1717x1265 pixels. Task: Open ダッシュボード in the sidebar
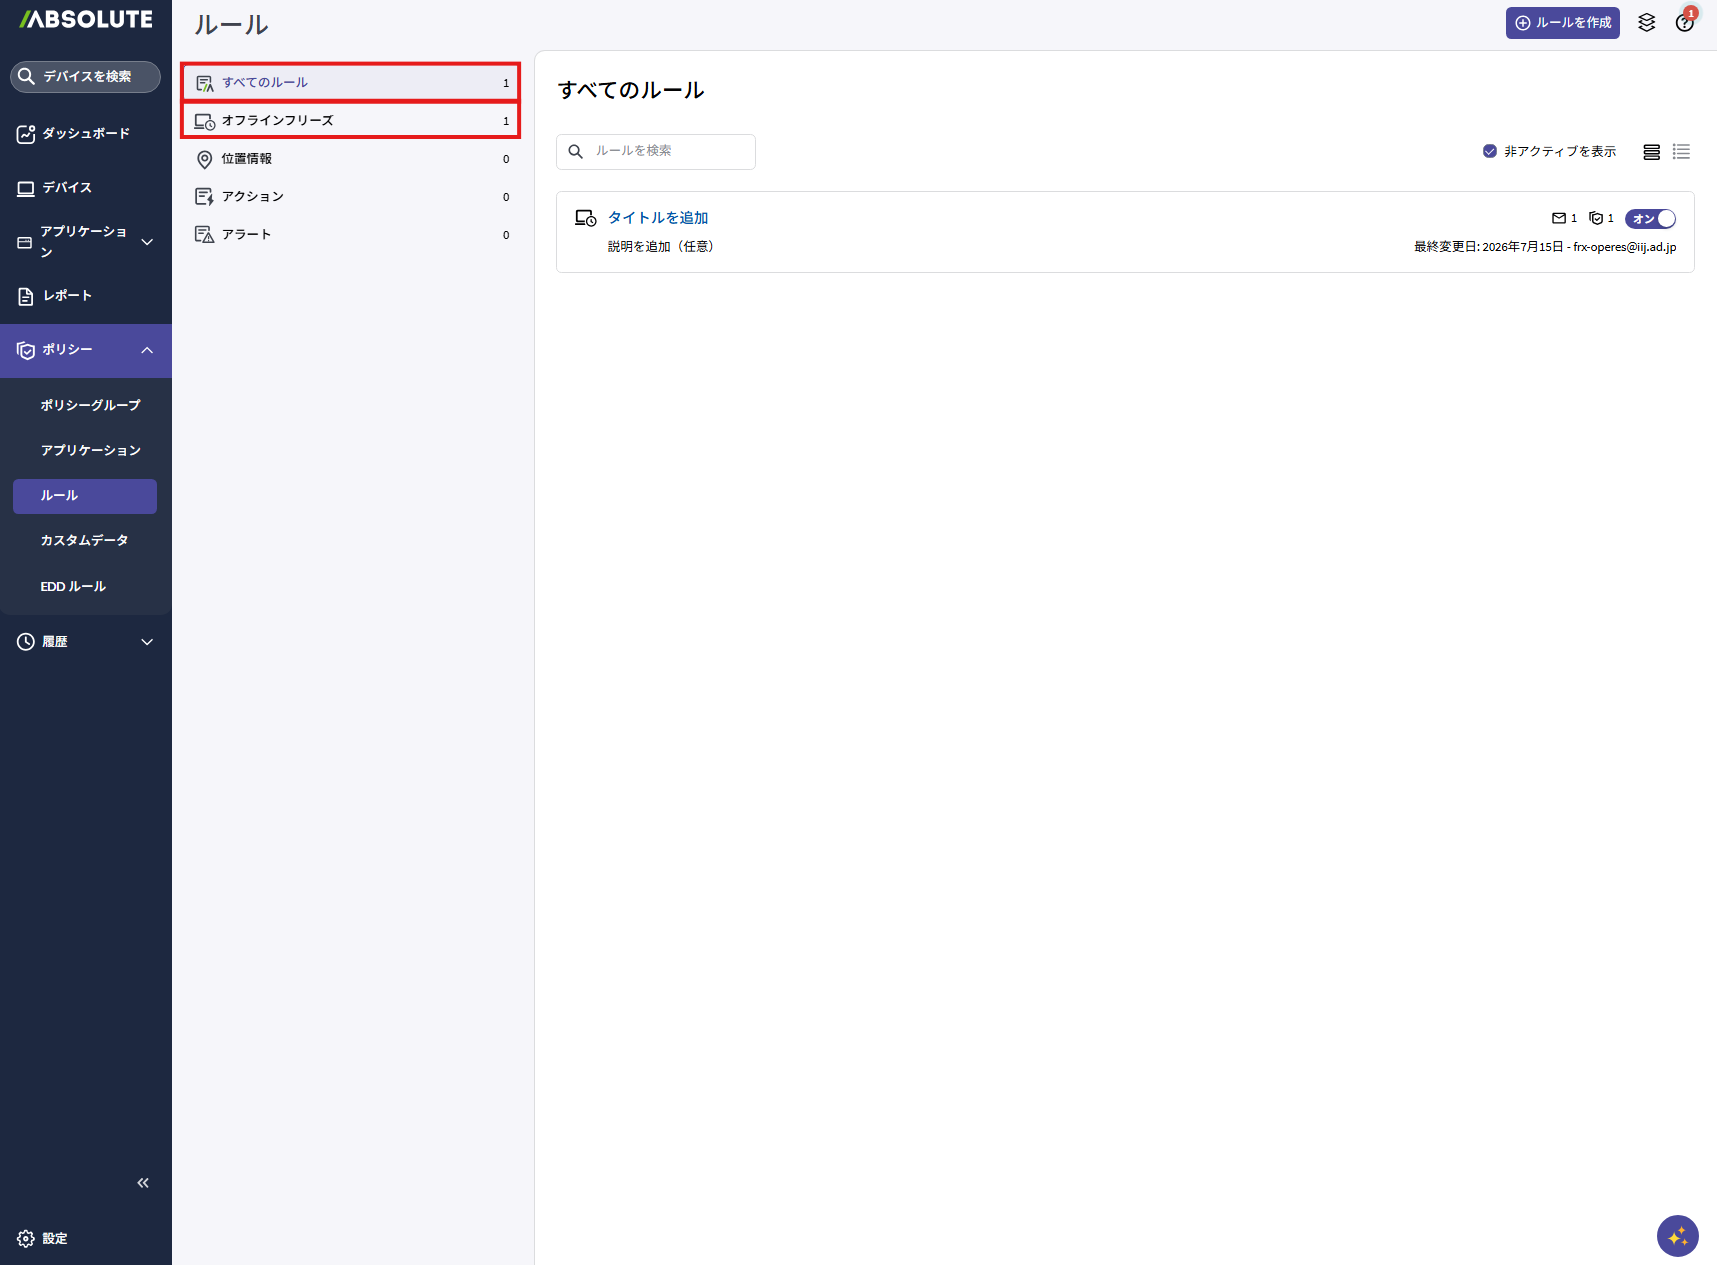86,134
